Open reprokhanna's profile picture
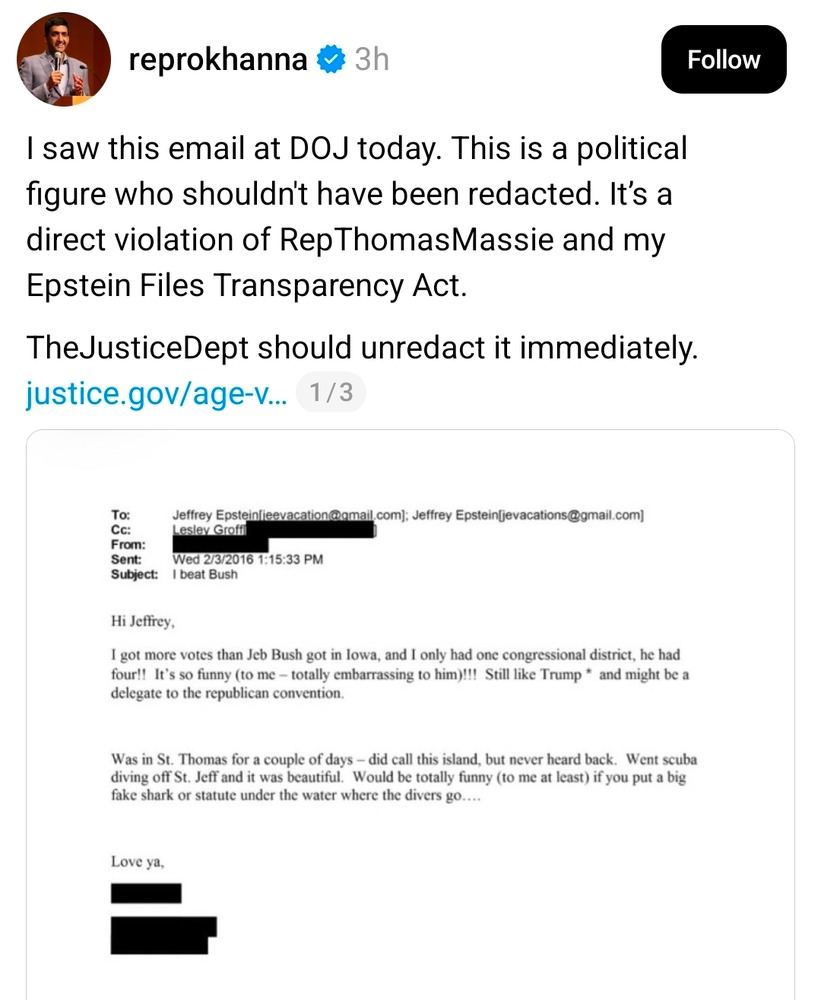 (x=56, y=61)
